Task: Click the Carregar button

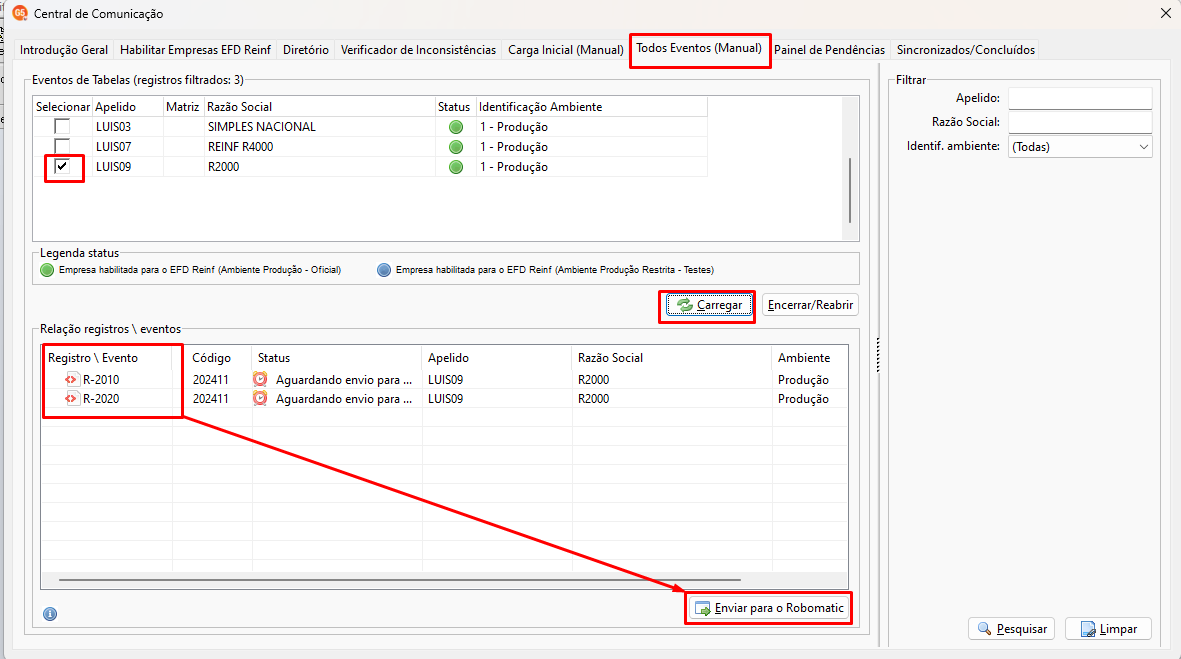Action: pyautogui.click(x=709, y=305)
